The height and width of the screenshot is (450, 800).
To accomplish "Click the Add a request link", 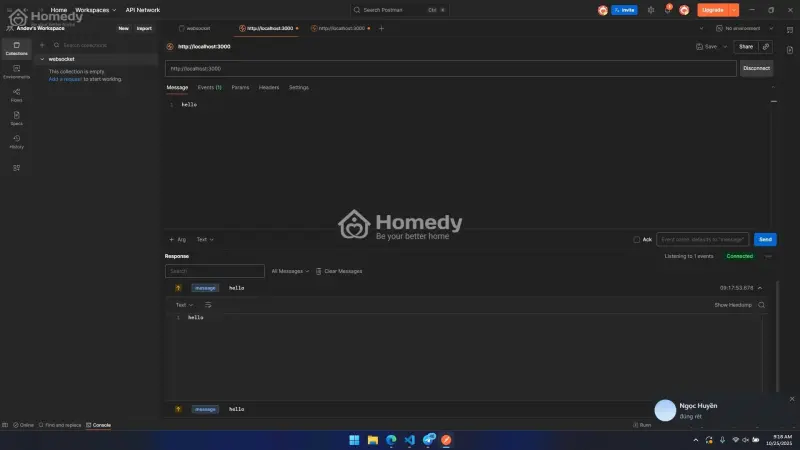I will click(65, 80).
